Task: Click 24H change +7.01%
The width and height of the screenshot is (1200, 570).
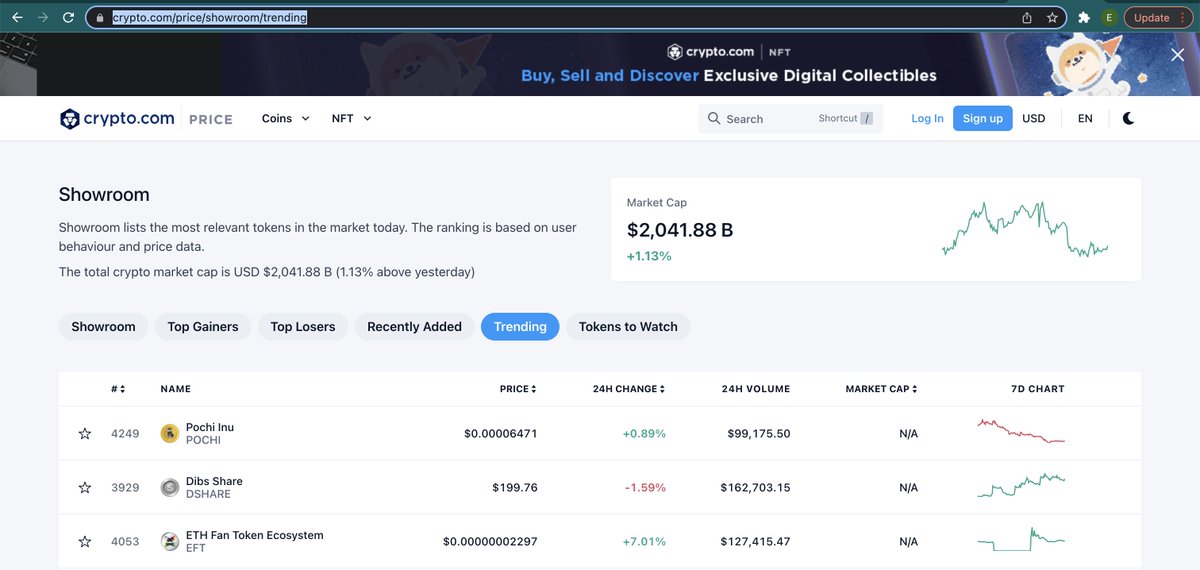Action: click(x=644, y=542)
